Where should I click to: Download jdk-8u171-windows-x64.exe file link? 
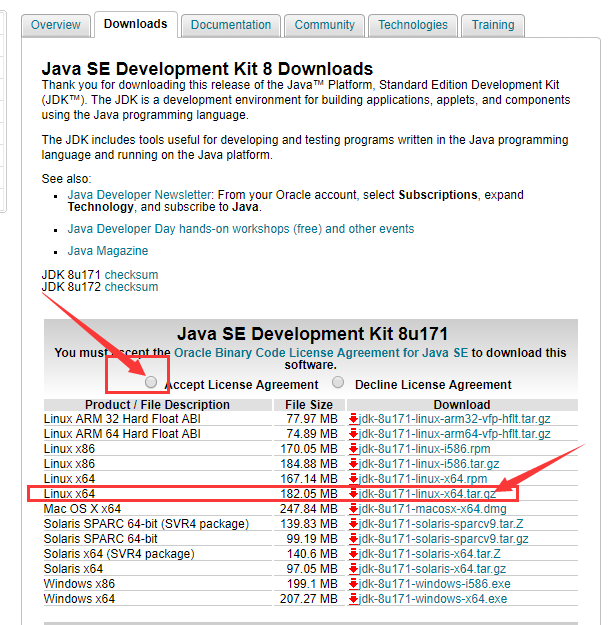pos(433,599)
